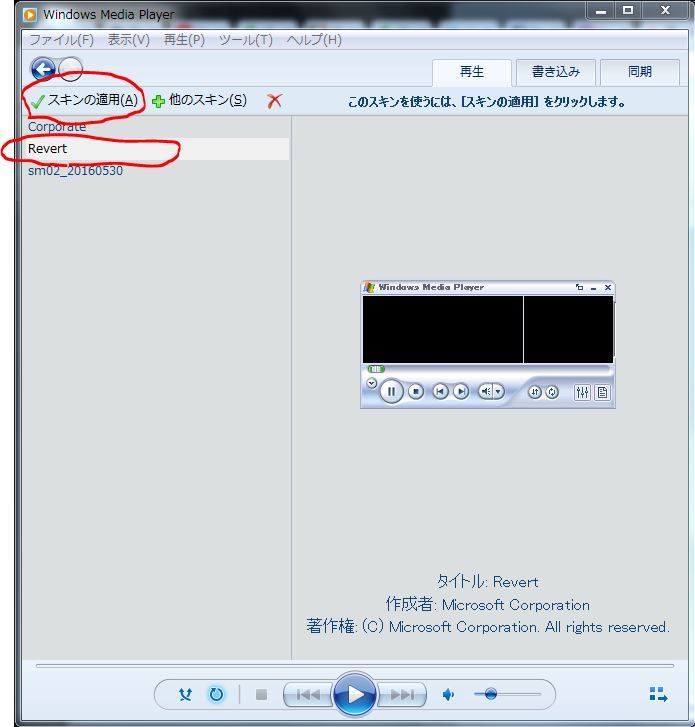Switch to Now Playing mode icon
Image resolution: width=695 pixels, height=727 pixels.
[x=658, y=695]
